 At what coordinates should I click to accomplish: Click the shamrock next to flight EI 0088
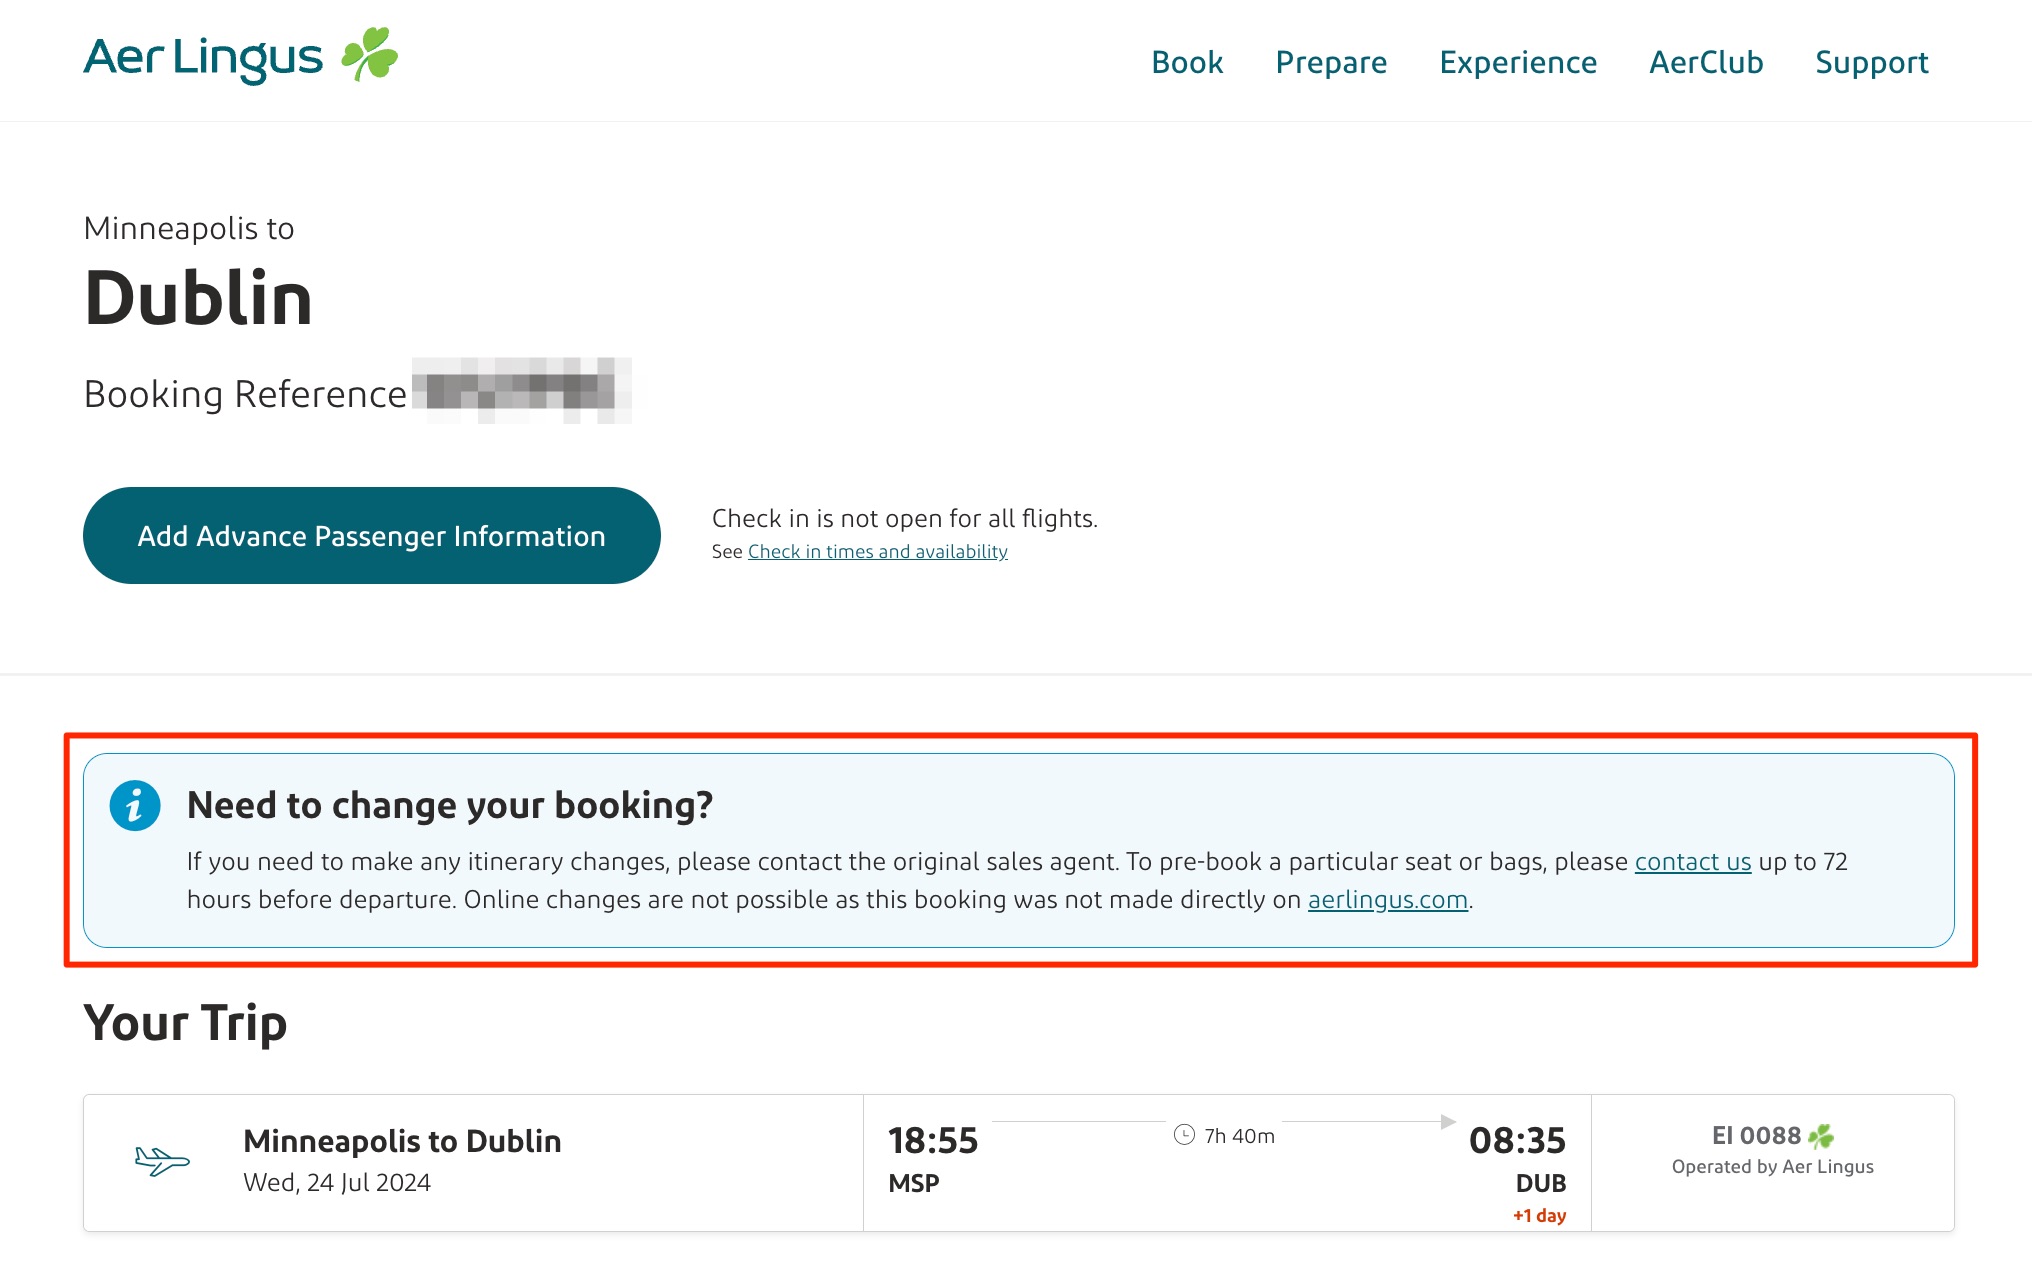[x=1822, y=1135]
